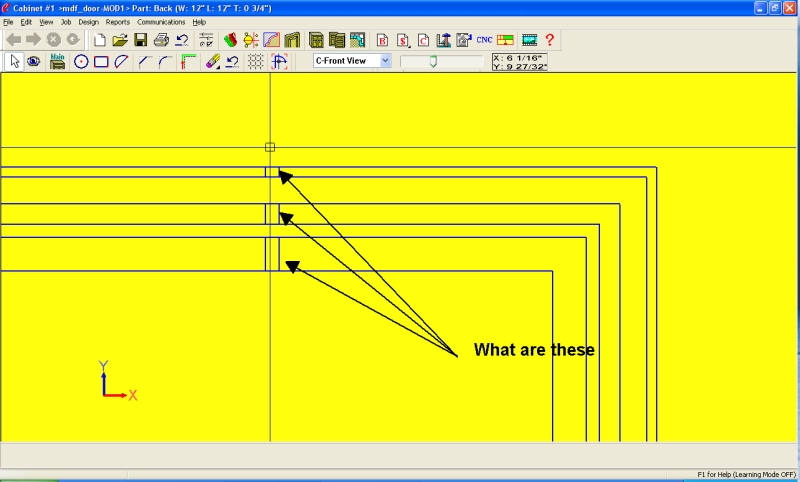
Task: Save using the floppy disk icon
Action: click(x=141, y=40)
